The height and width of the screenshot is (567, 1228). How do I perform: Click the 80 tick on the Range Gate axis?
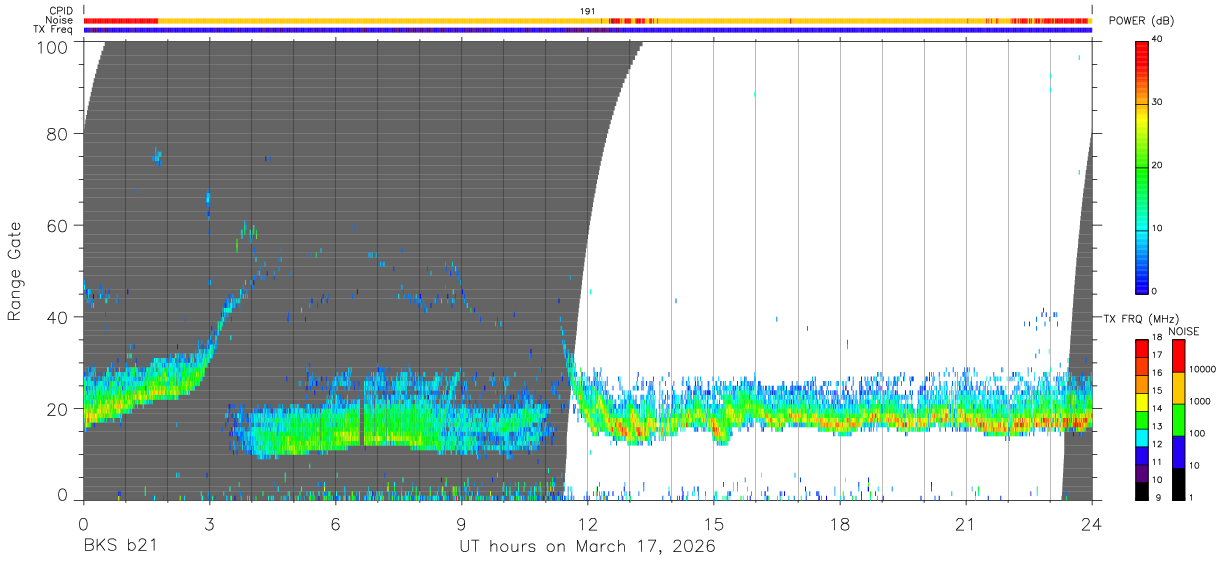click(59, 134)
